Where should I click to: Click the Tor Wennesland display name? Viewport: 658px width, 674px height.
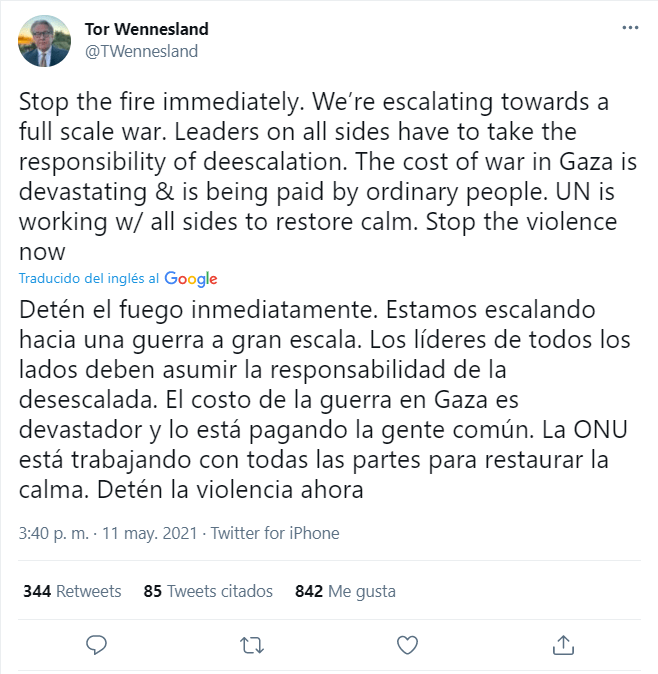[x=147, y=29]
